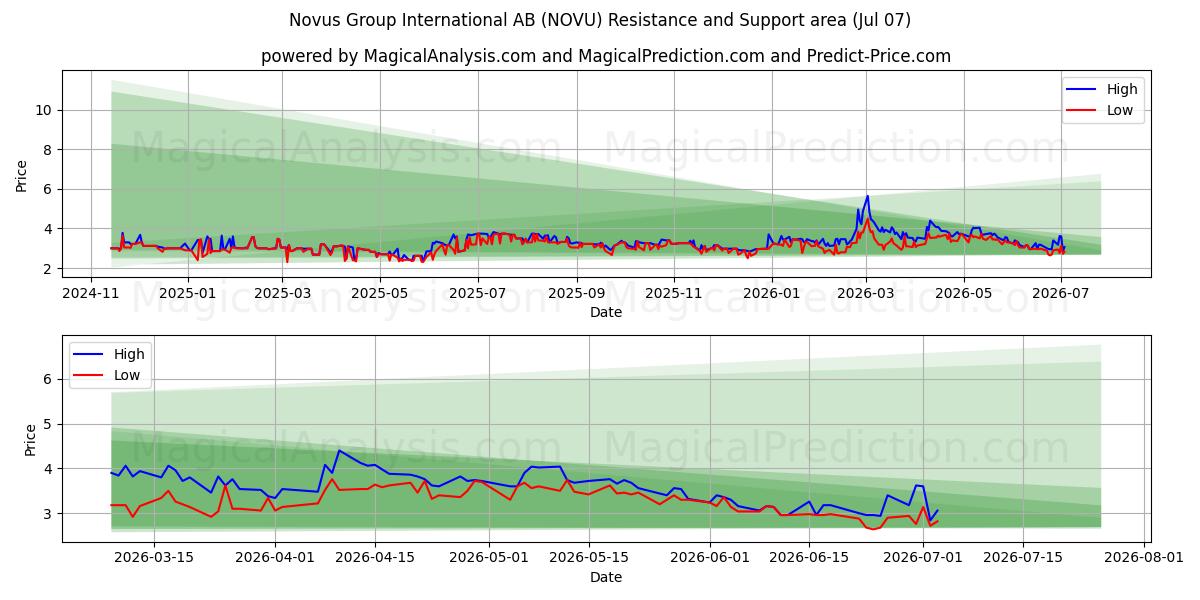This screenshot has height=600, width=1200.
Task: Click the '5' y-axis tick in bottom chart
Action: click(x=50, y=424)
